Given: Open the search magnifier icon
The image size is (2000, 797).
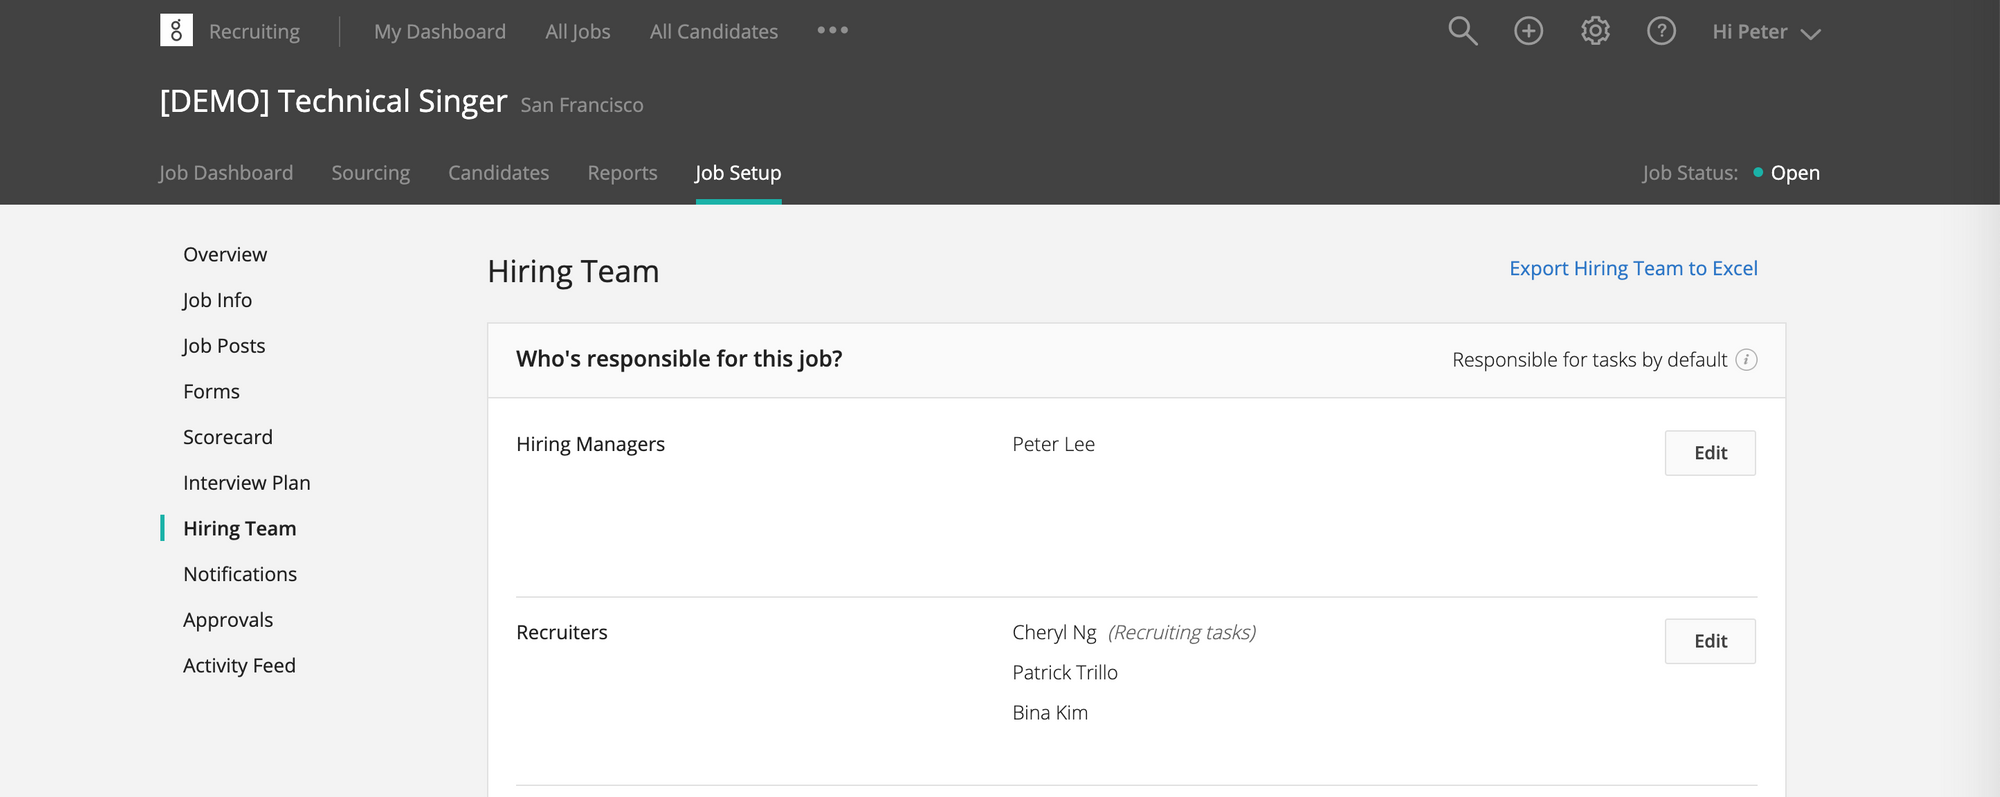Looking at the screenshot, I should click(1462, 31).
